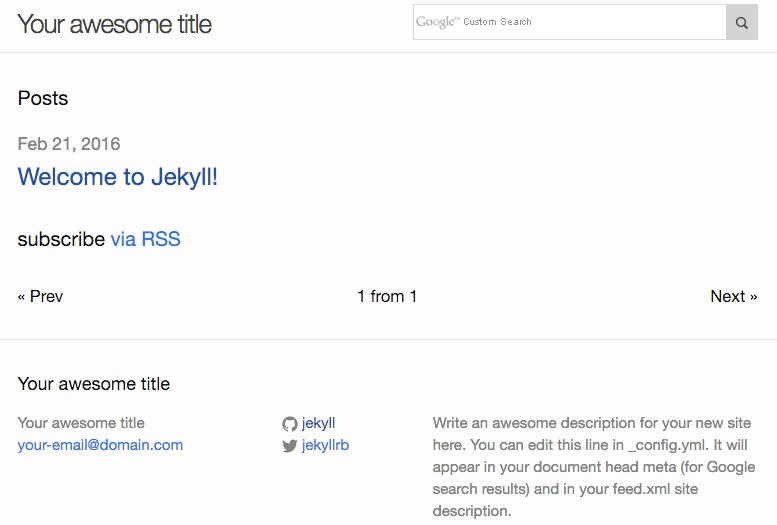This screenshot has height=525, width=777.
Task: Open the header site title link
Action: point(115,24)
